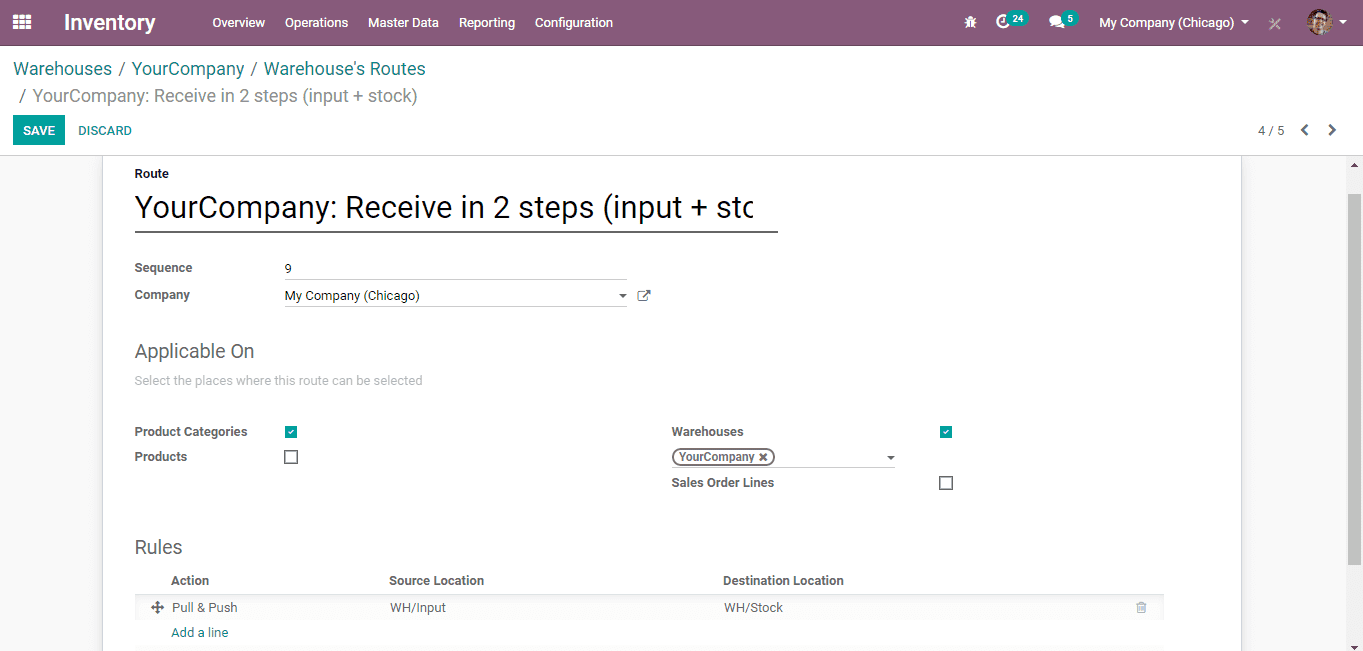Screen dimensions: 1363x651
Task: Click the WH/Input source location cell
Action: [418, 608]
